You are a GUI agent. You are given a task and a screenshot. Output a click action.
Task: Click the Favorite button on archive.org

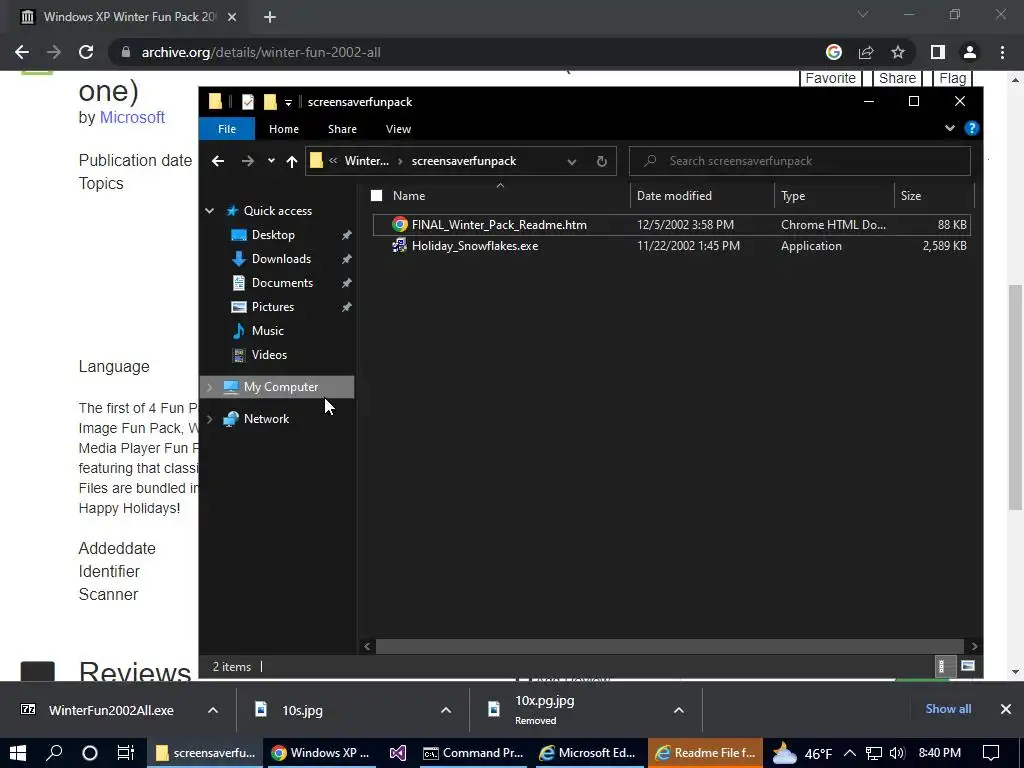coord(830,78)
